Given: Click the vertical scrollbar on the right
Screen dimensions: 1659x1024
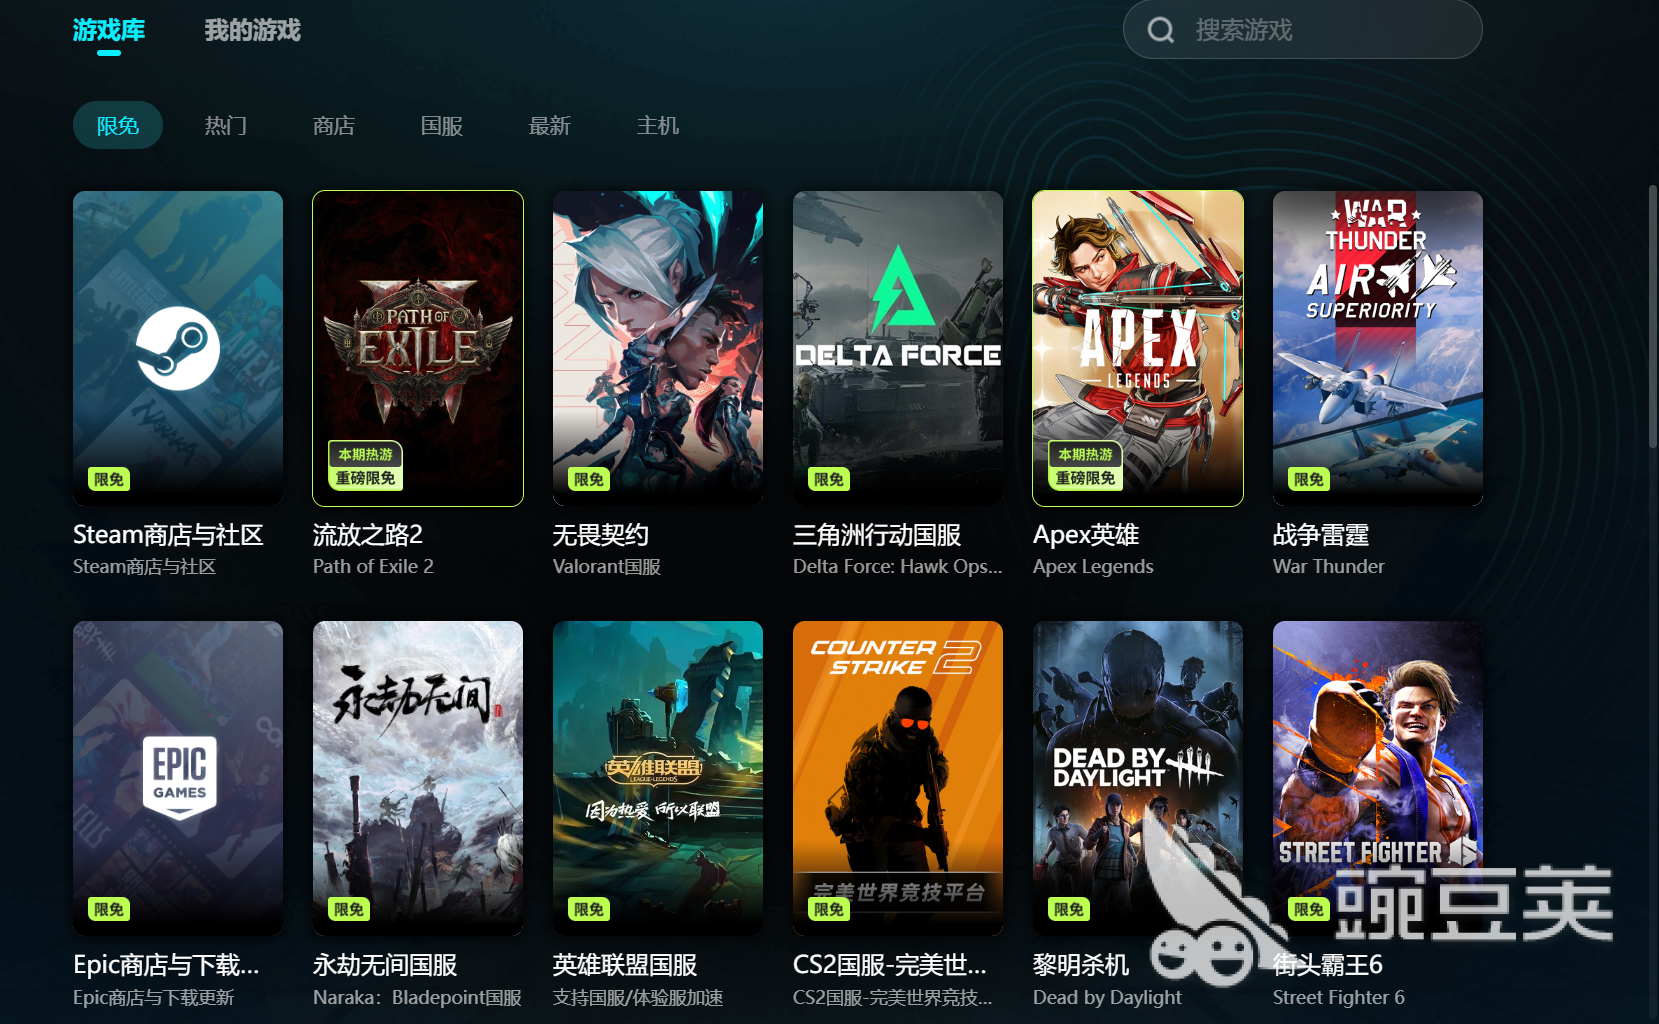Looking at the screenshot, I should (x=1653, y=315).
